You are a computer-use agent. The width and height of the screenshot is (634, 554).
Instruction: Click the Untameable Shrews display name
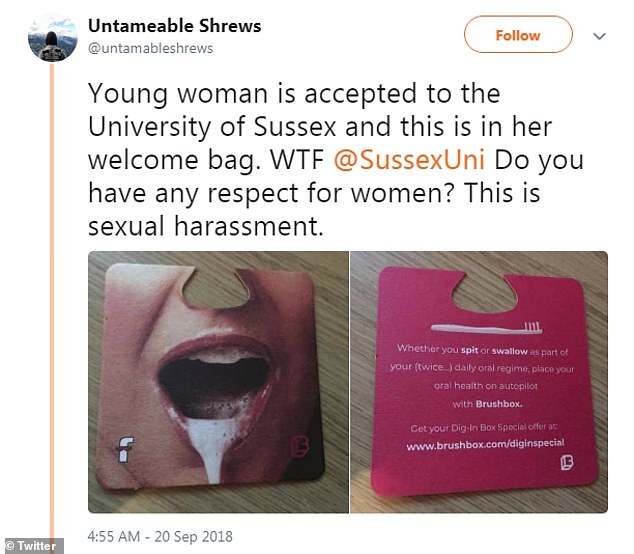click(x=175, y=26)
